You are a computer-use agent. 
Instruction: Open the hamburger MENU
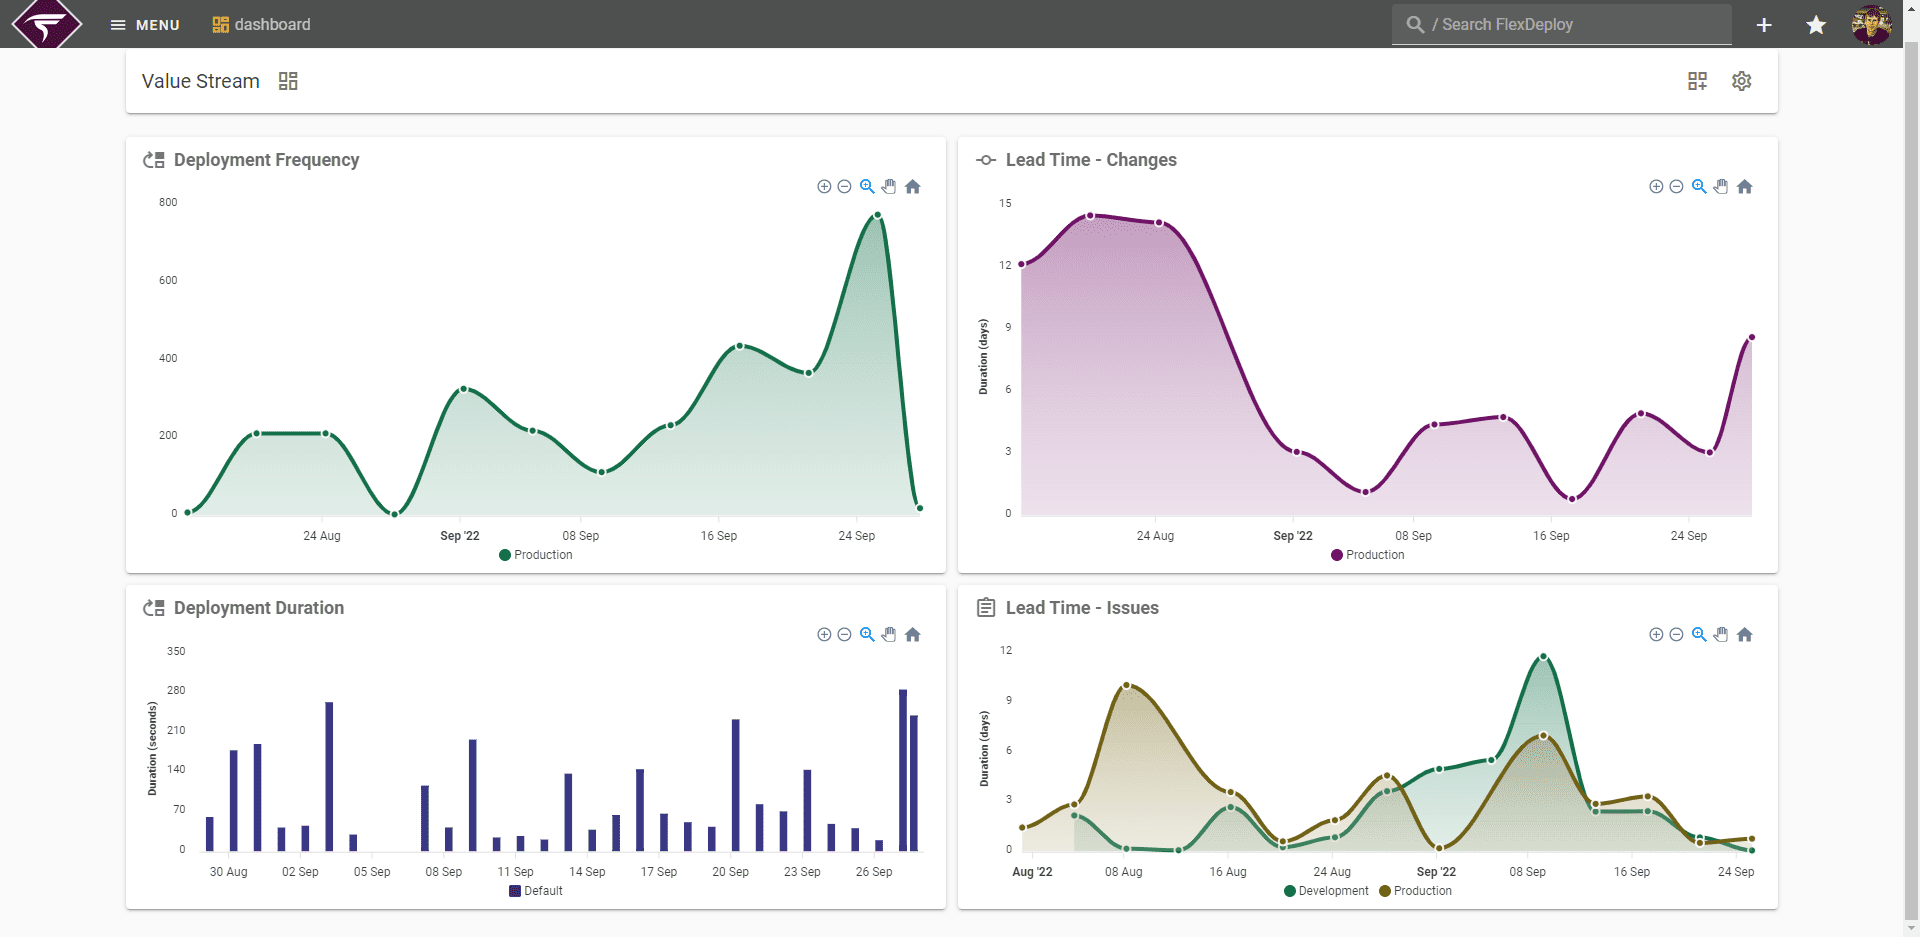click(145, 25)
